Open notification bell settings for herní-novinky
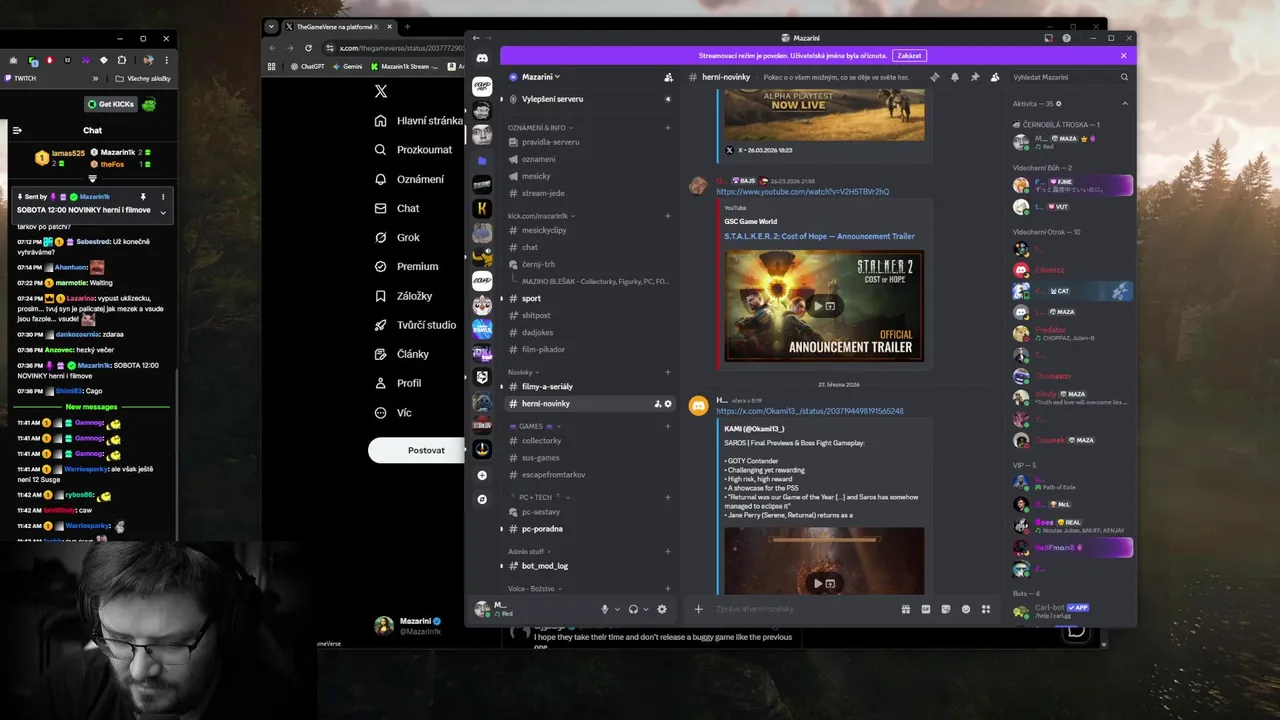This screenshot has height=720, width=1280. [x=955, y=77]
